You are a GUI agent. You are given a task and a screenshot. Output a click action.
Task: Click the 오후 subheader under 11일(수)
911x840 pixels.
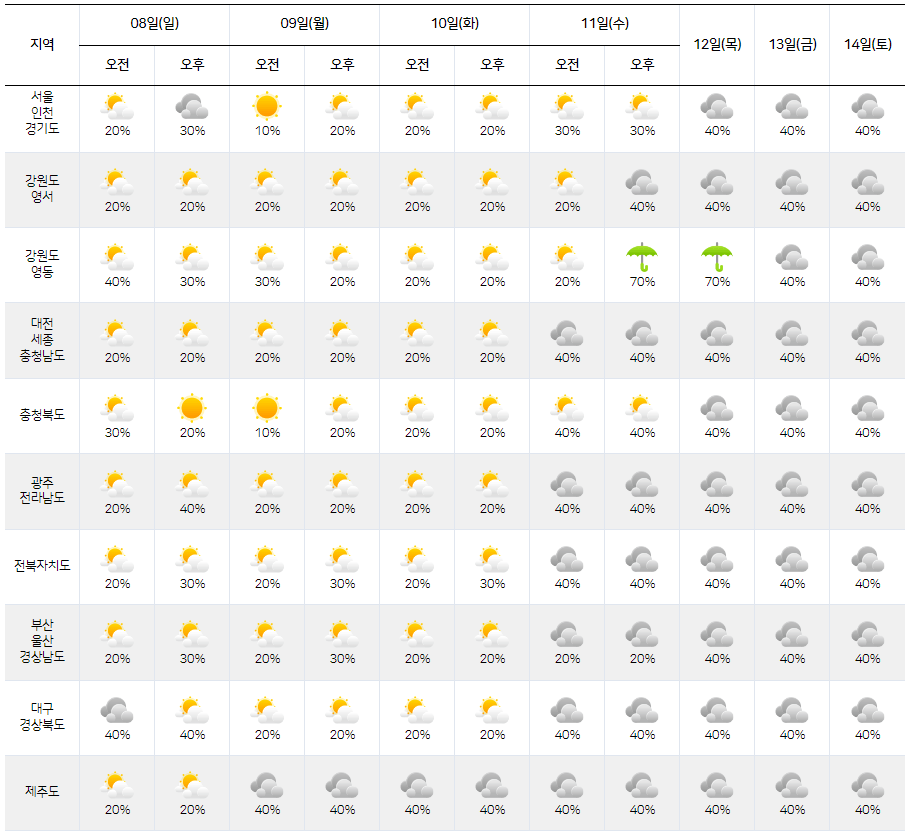(642, 64)
